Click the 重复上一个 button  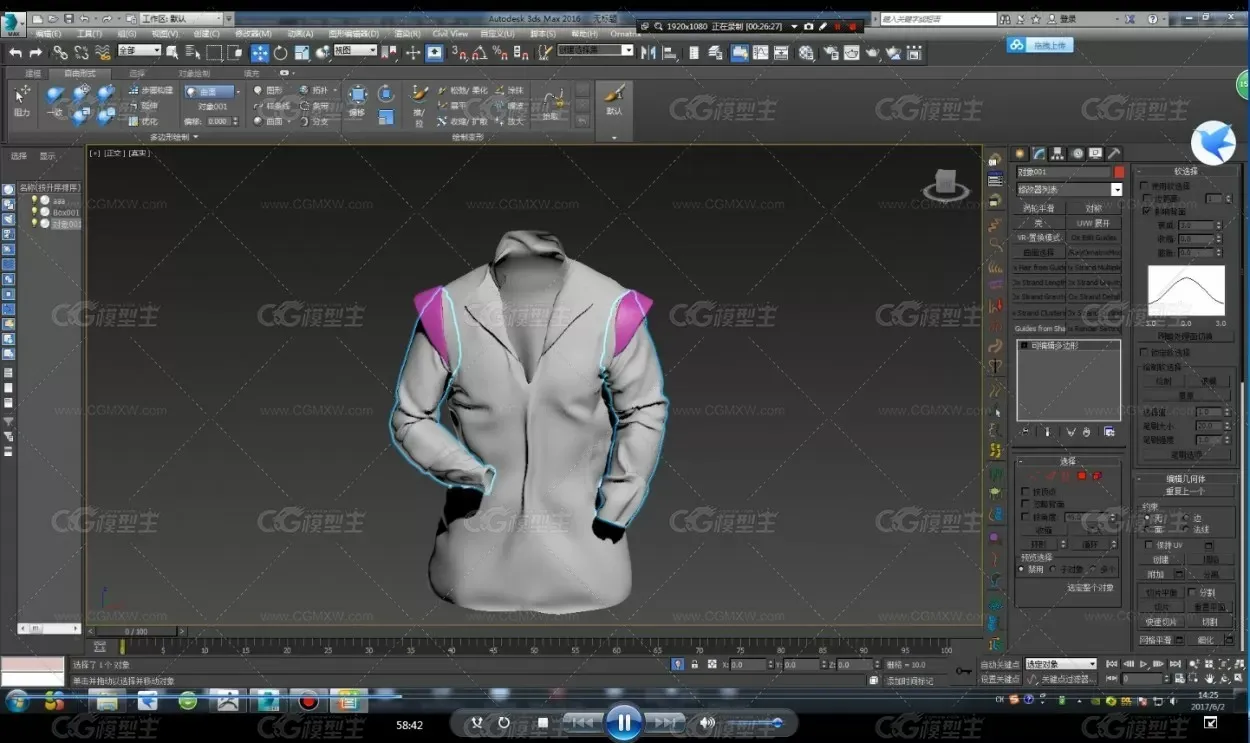click(x=1185, y=491)
